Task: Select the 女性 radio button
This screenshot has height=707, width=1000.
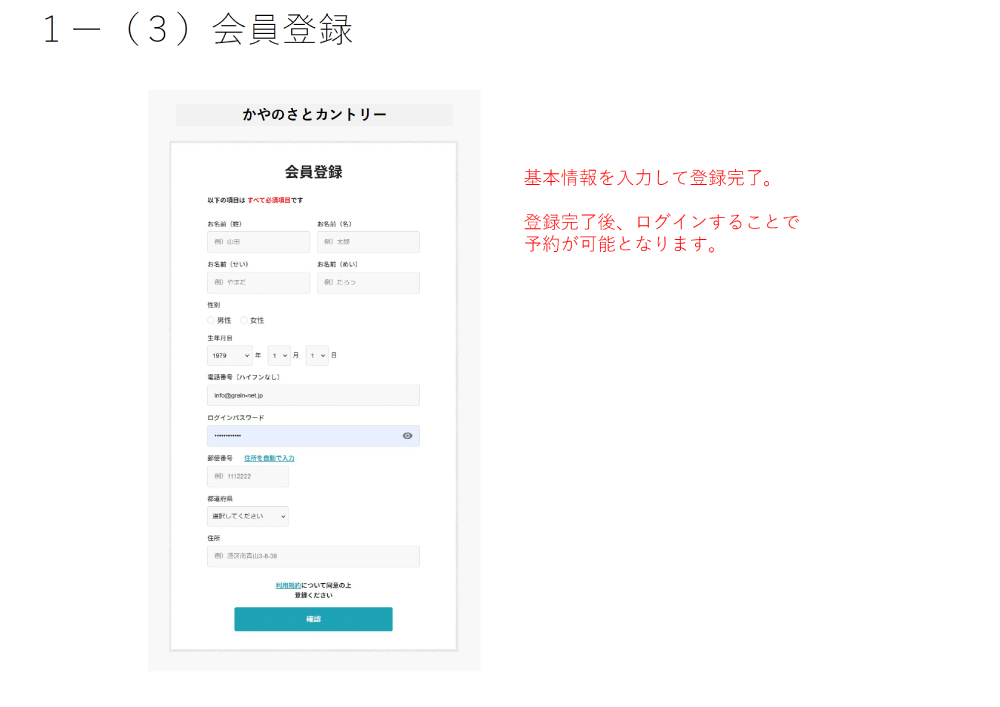Action: click(244, 320)
